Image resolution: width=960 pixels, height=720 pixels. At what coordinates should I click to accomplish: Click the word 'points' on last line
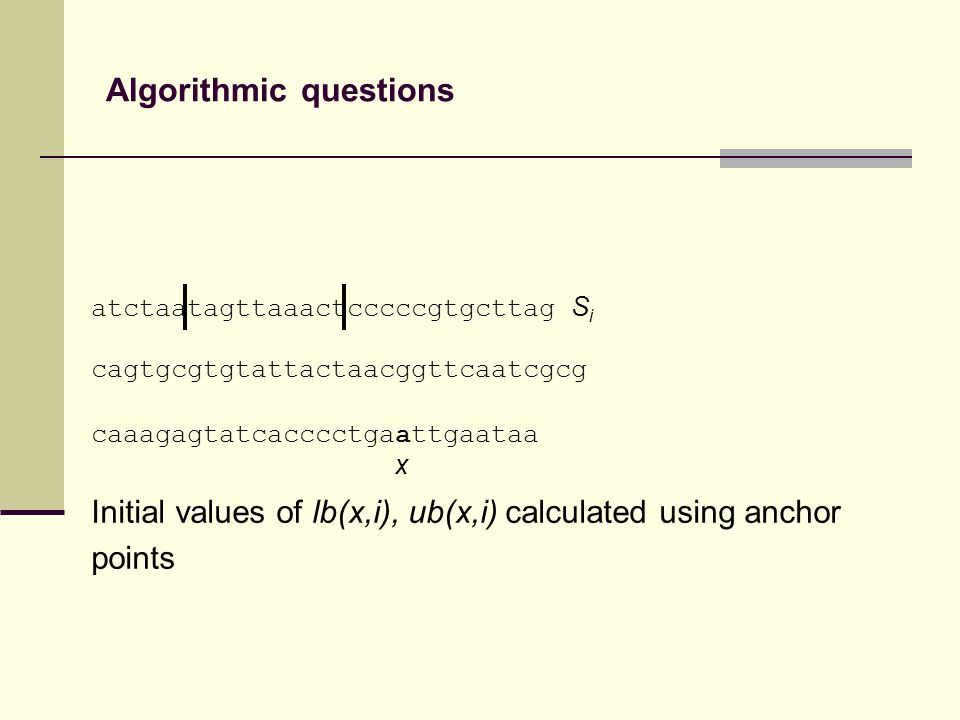tap(133, 560)
